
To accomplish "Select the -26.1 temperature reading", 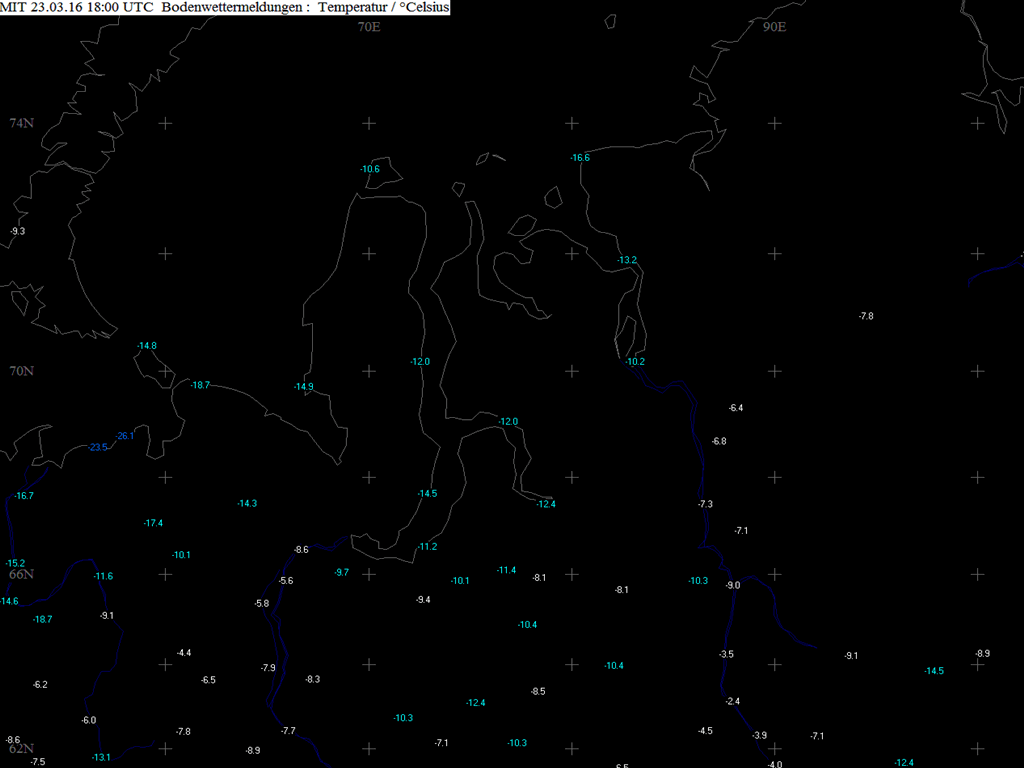I will pyautogui.click(x=125, y=436).
